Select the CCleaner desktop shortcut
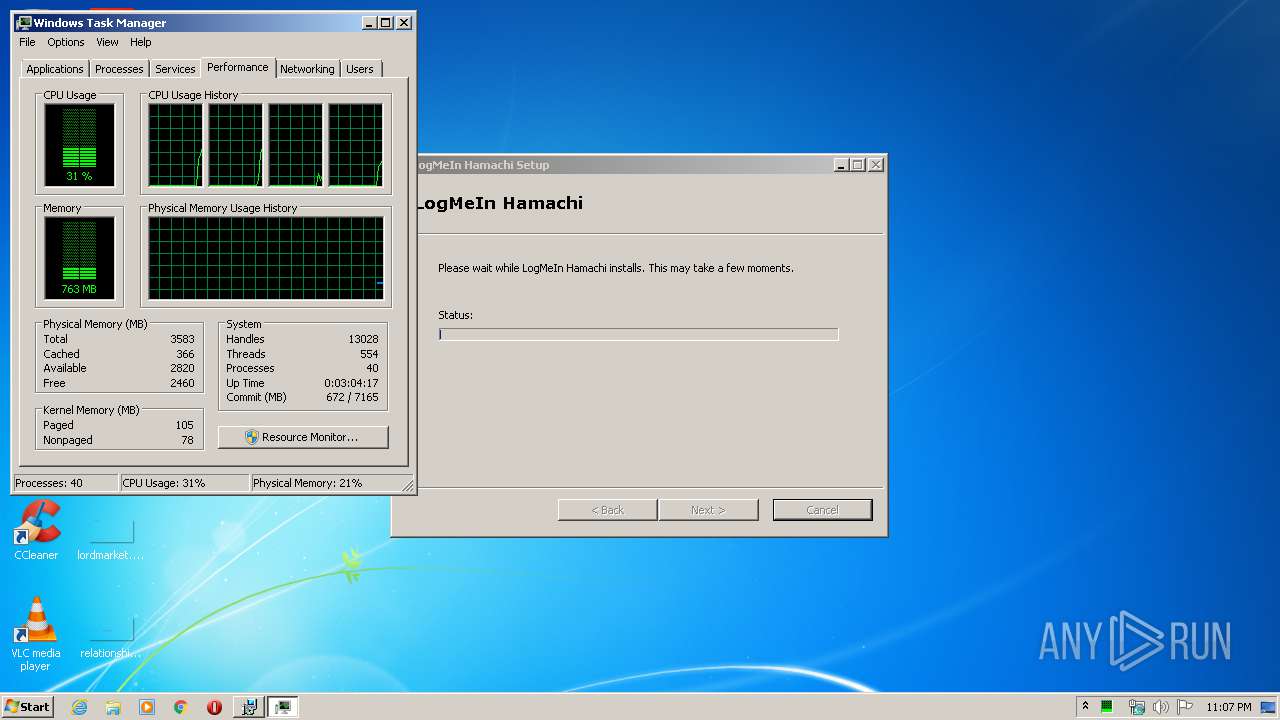Screen dimensions: 1280x720 coord(36,530)
